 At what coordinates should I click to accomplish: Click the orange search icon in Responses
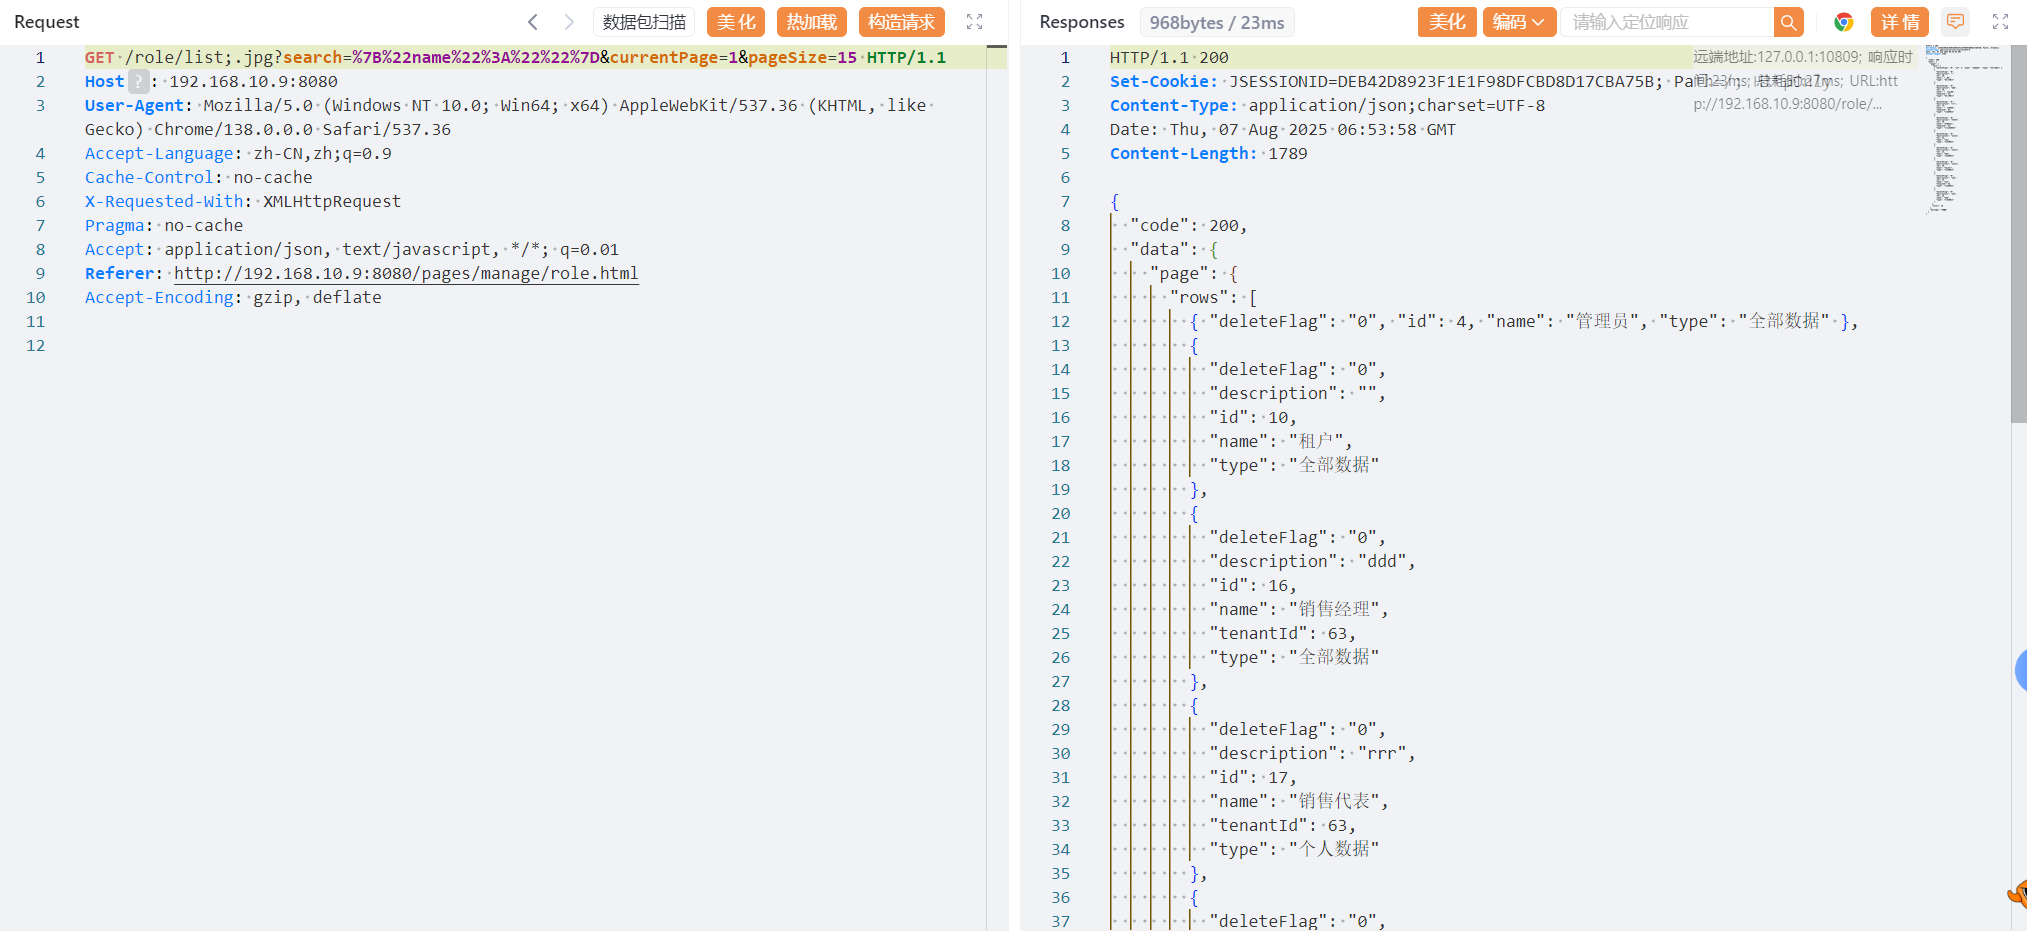coord(1788,22)
